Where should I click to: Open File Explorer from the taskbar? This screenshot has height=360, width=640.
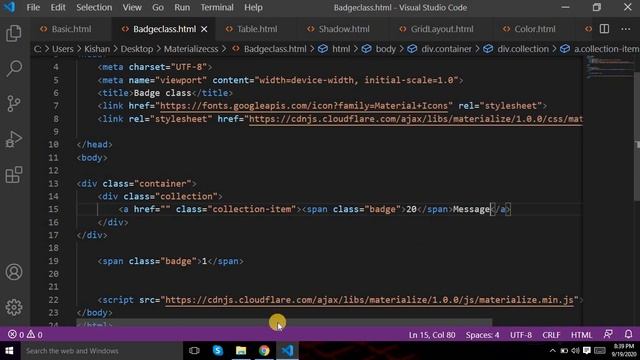tap(241, 351)
